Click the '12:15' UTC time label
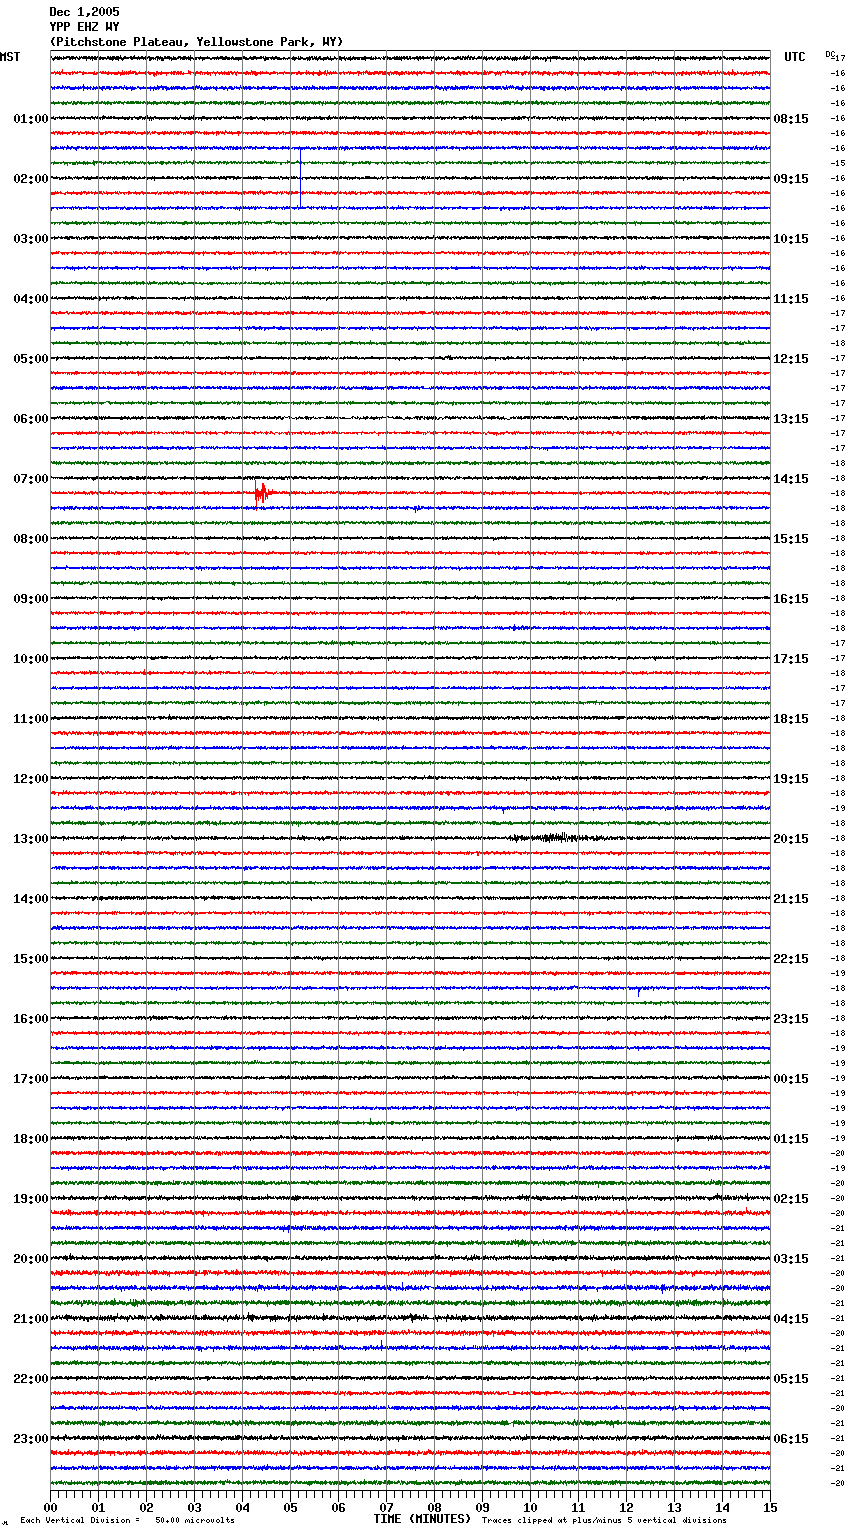 pos(791,359)
